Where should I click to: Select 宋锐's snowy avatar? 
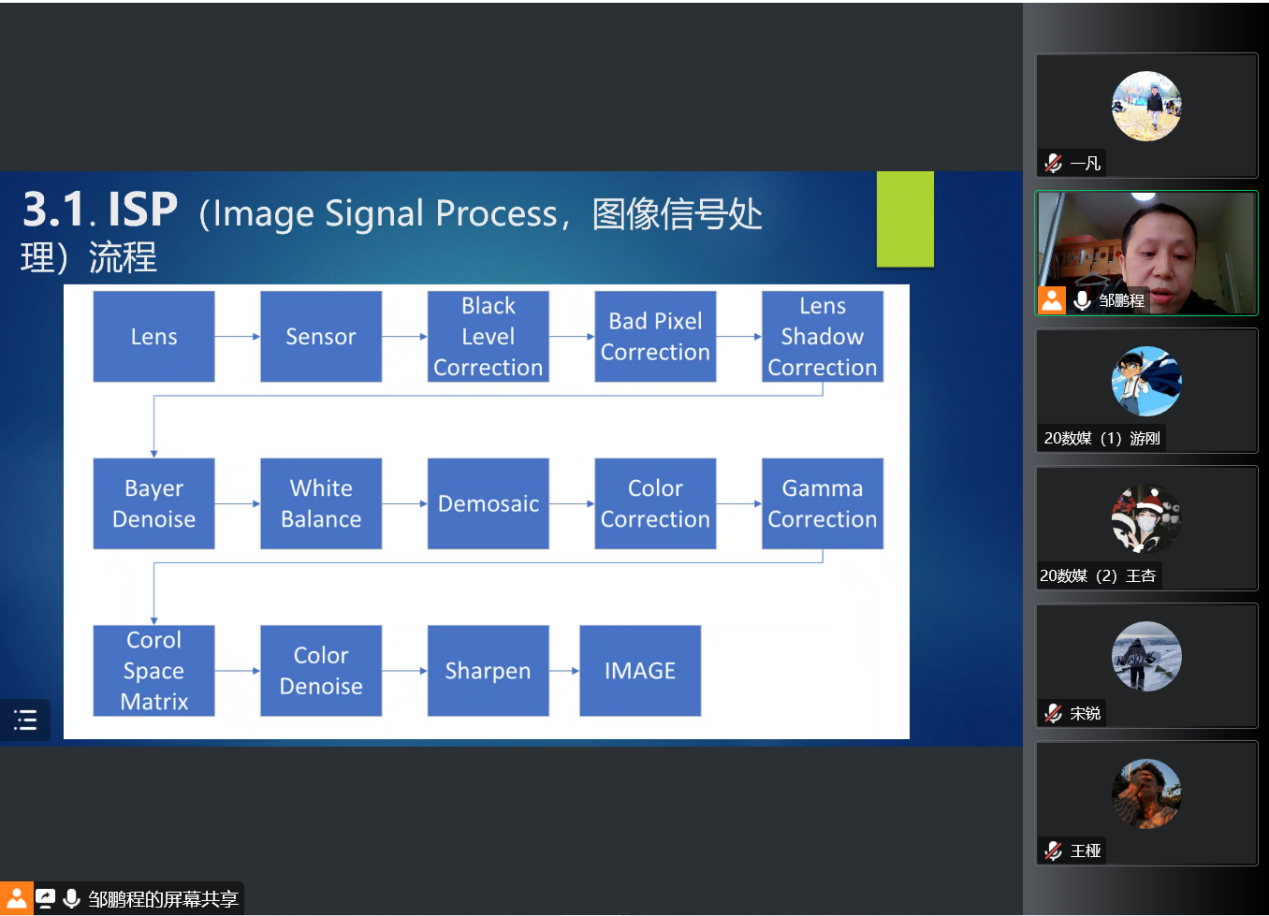[x=1146, y=656]
